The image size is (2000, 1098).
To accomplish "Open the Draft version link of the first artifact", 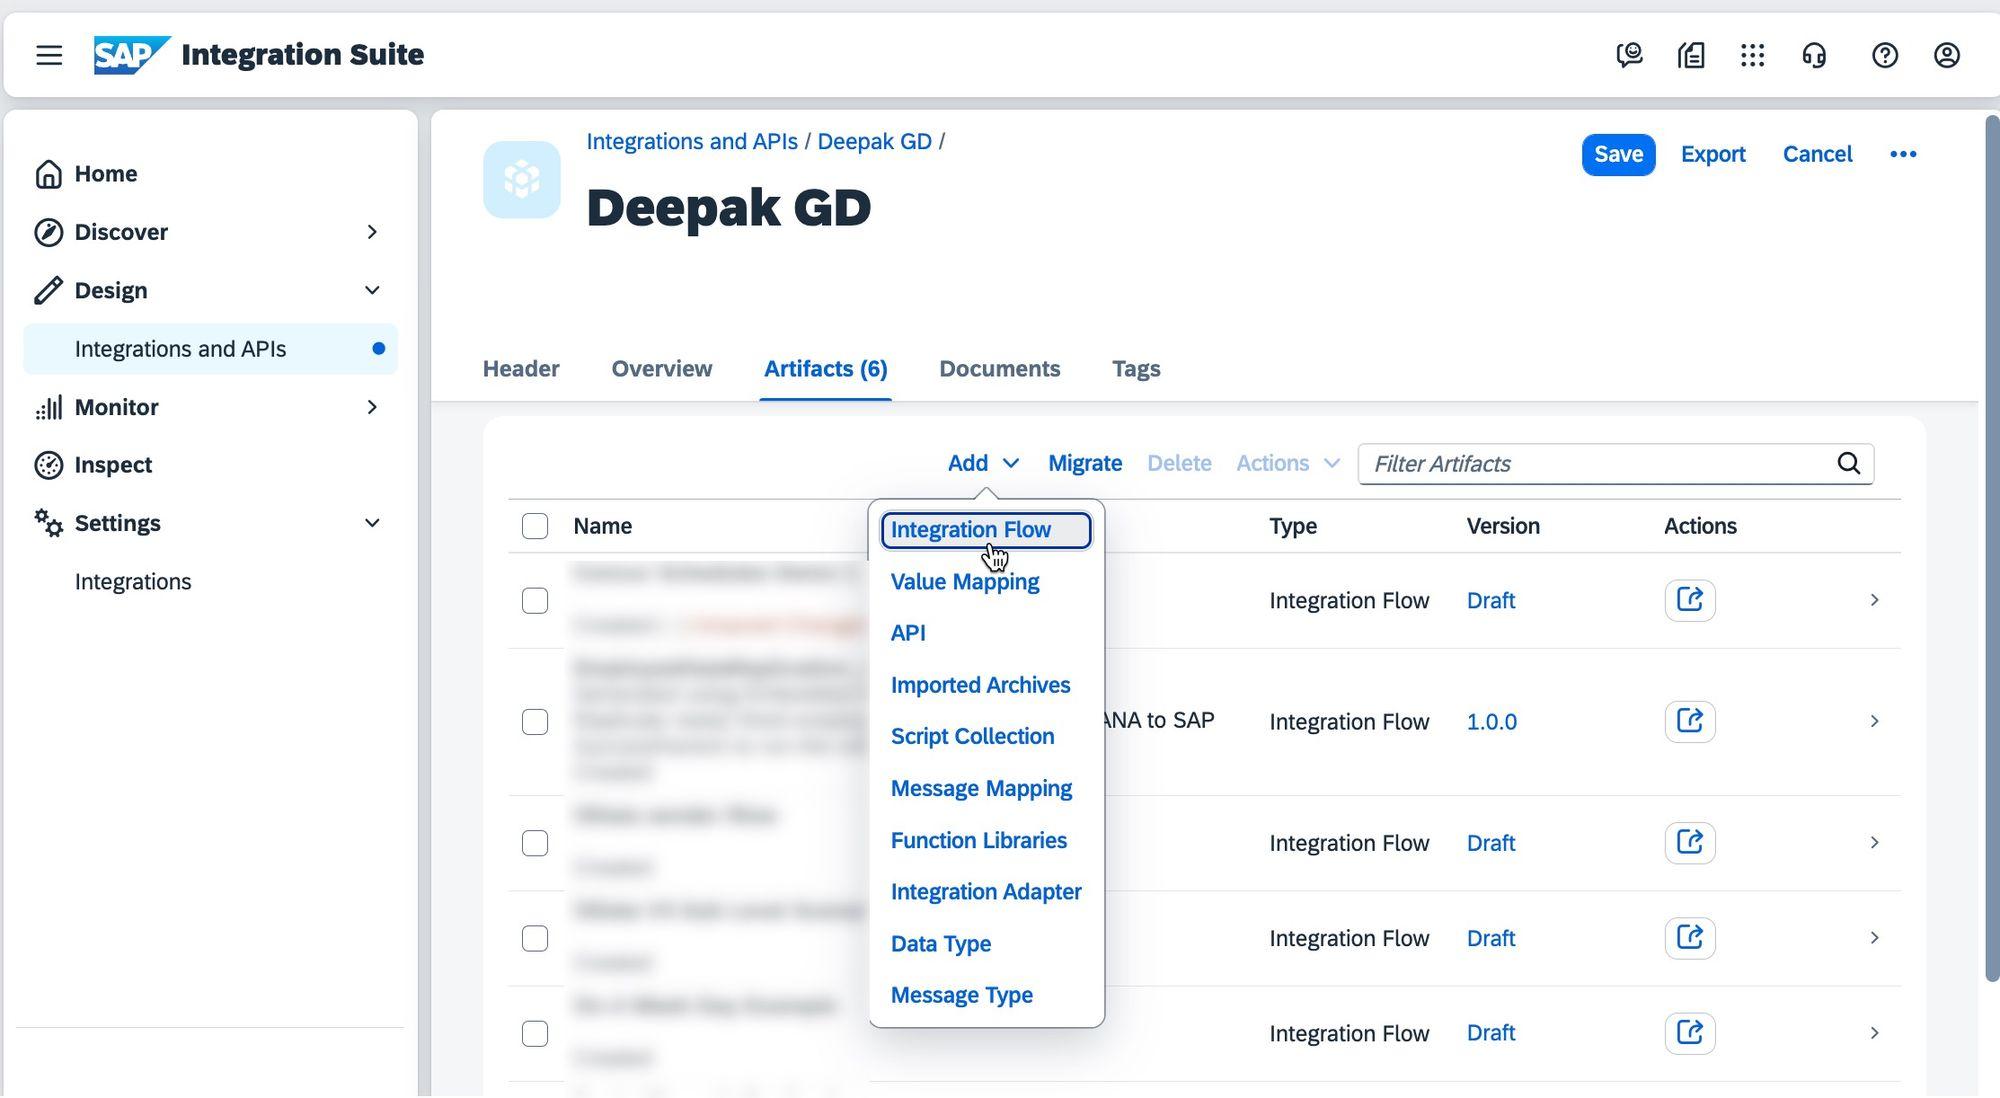I will tap(1491, 600).
